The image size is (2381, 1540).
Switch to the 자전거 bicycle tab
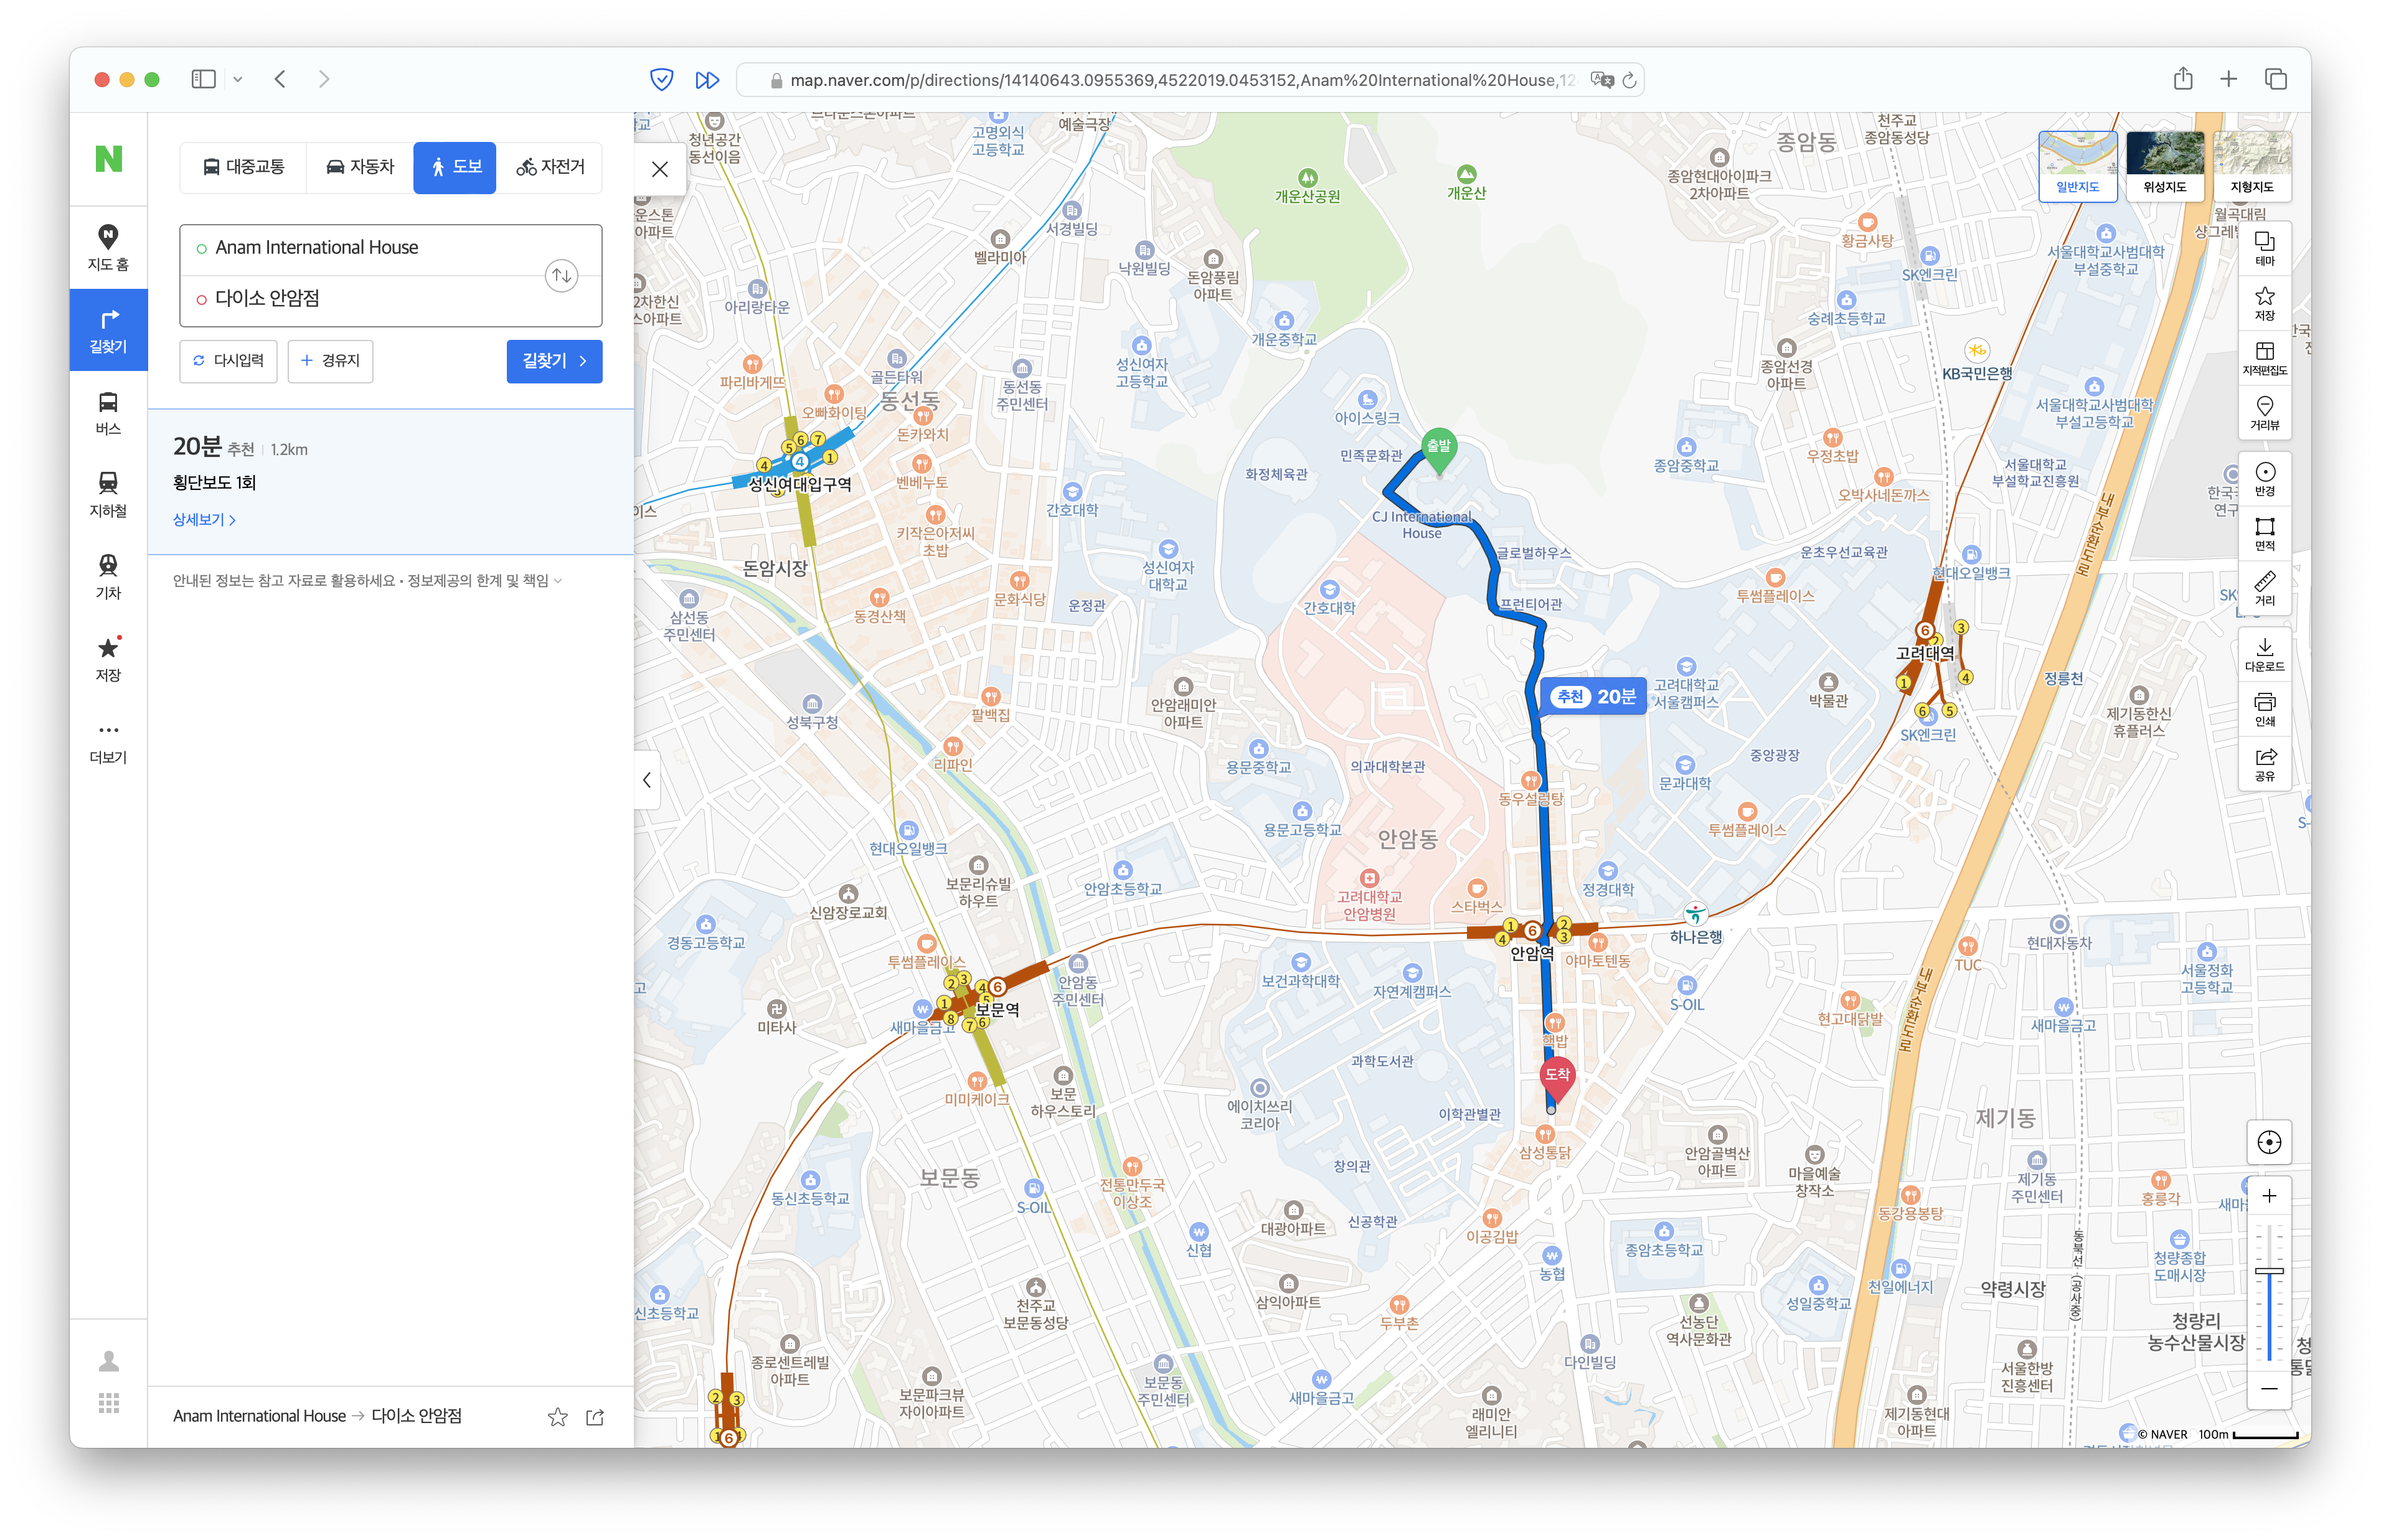point(551,167)
